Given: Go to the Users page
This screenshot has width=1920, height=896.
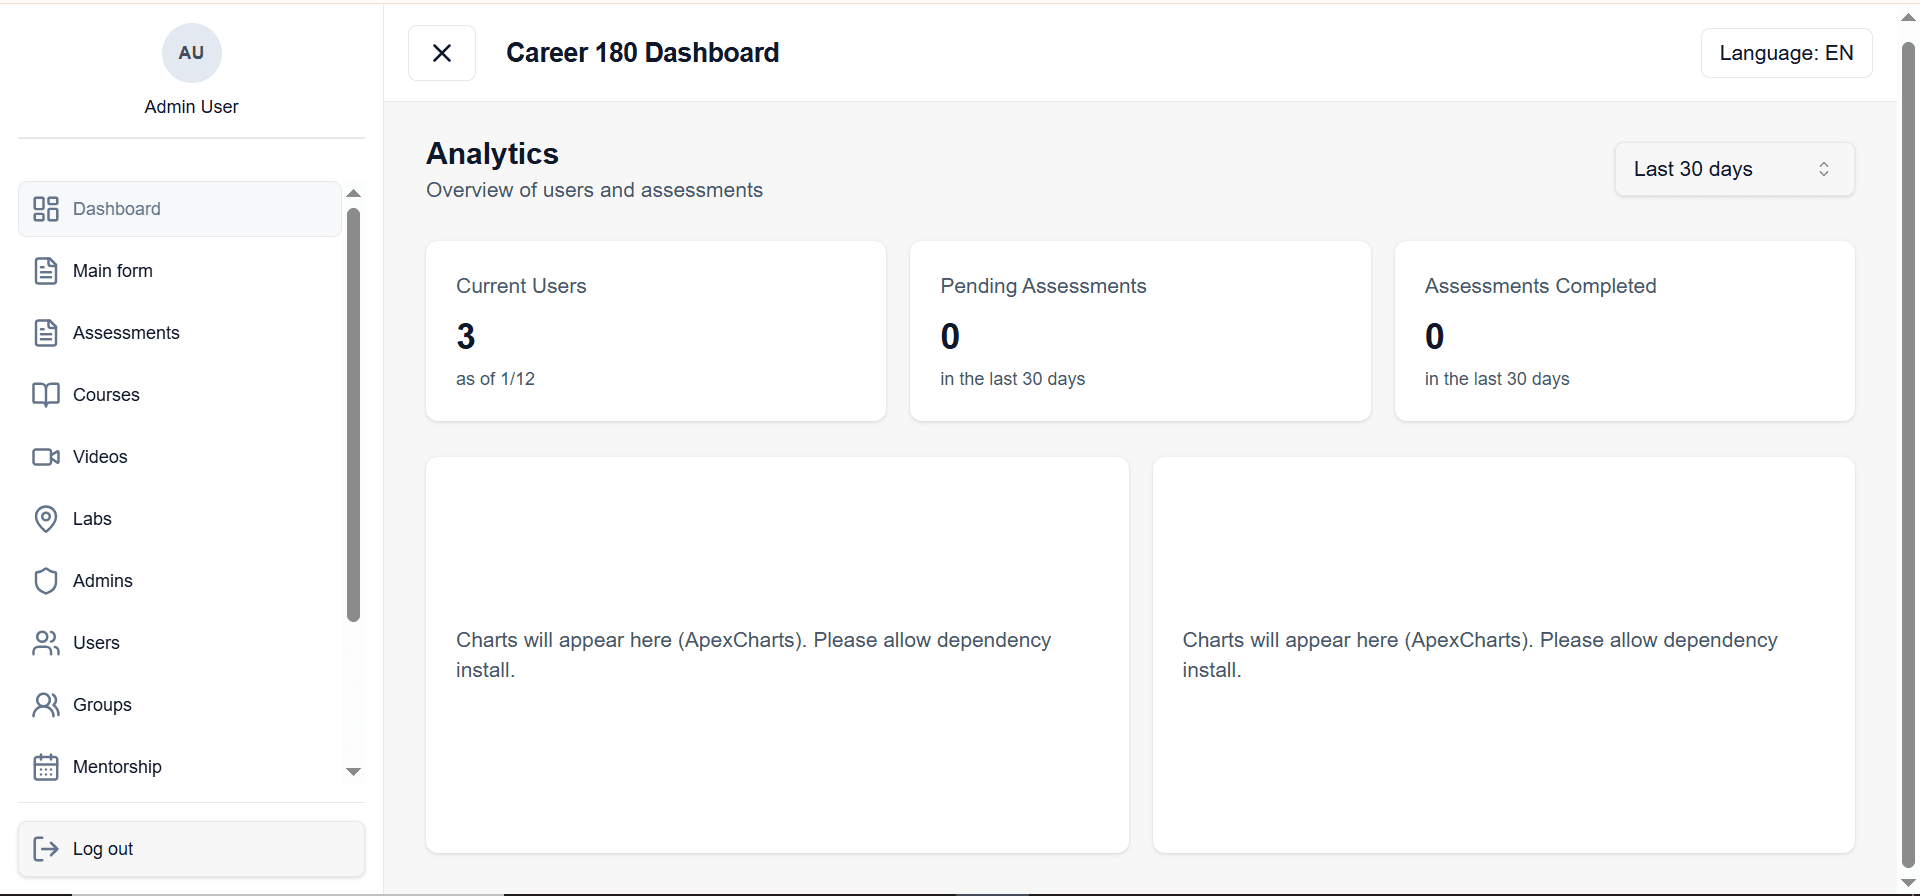Looking at the screenshot, I should click(x=180, y=643).
